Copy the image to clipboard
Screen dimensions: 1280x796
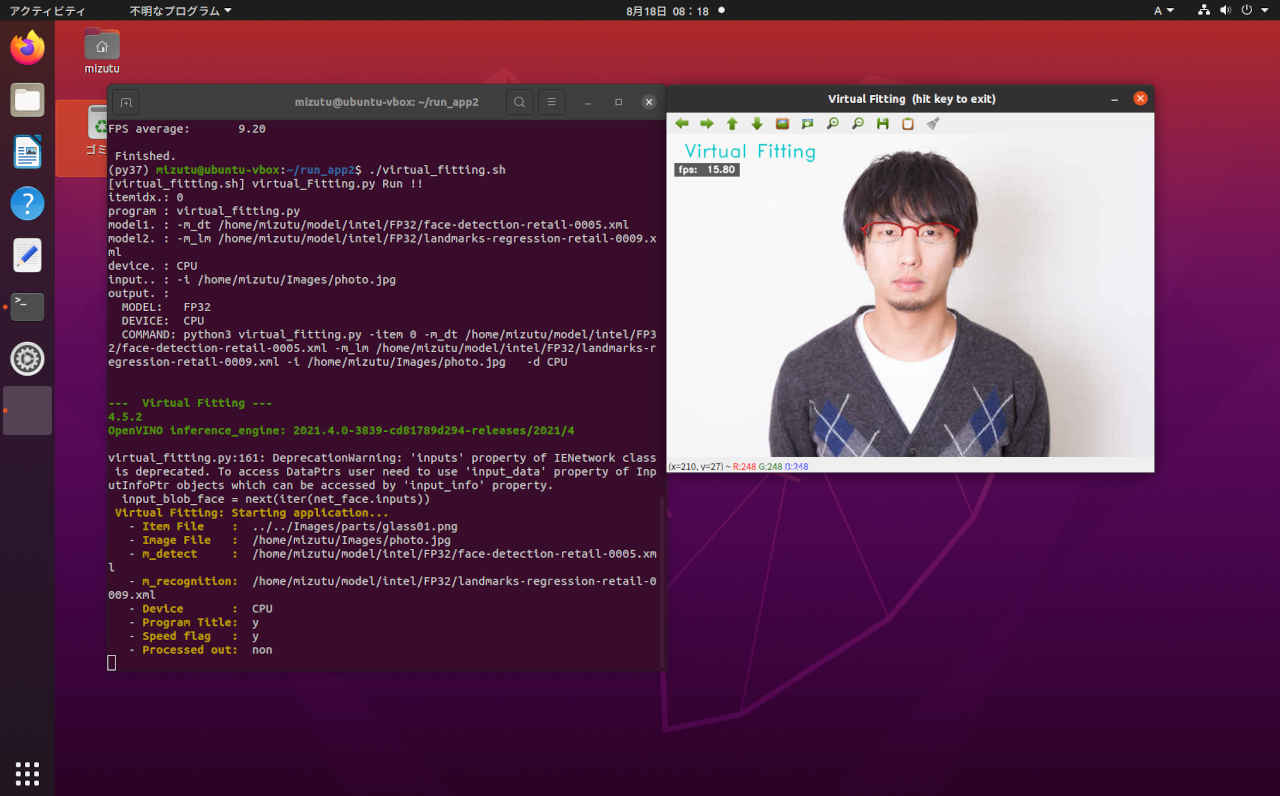coord(907,124)
